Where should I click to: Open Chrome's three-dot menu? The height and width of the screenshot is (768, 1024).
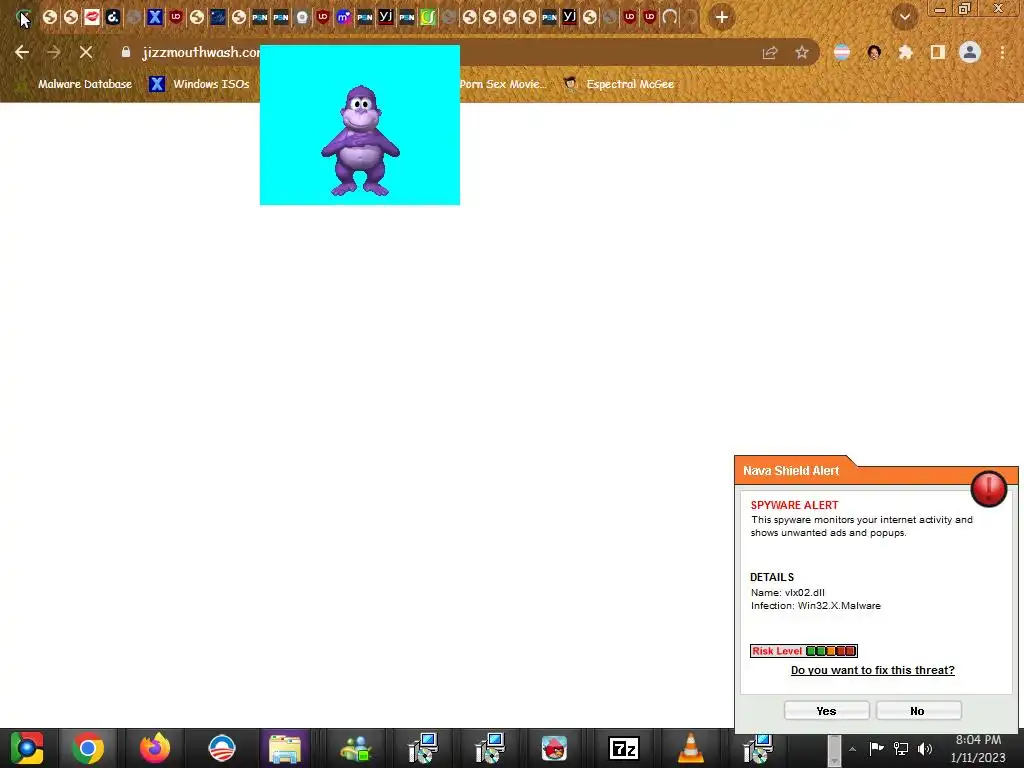coord(1002,52)
